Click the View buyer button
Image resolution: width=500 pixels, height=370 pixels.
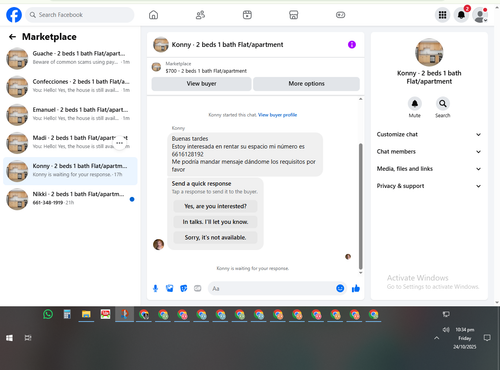click(201, 84)
